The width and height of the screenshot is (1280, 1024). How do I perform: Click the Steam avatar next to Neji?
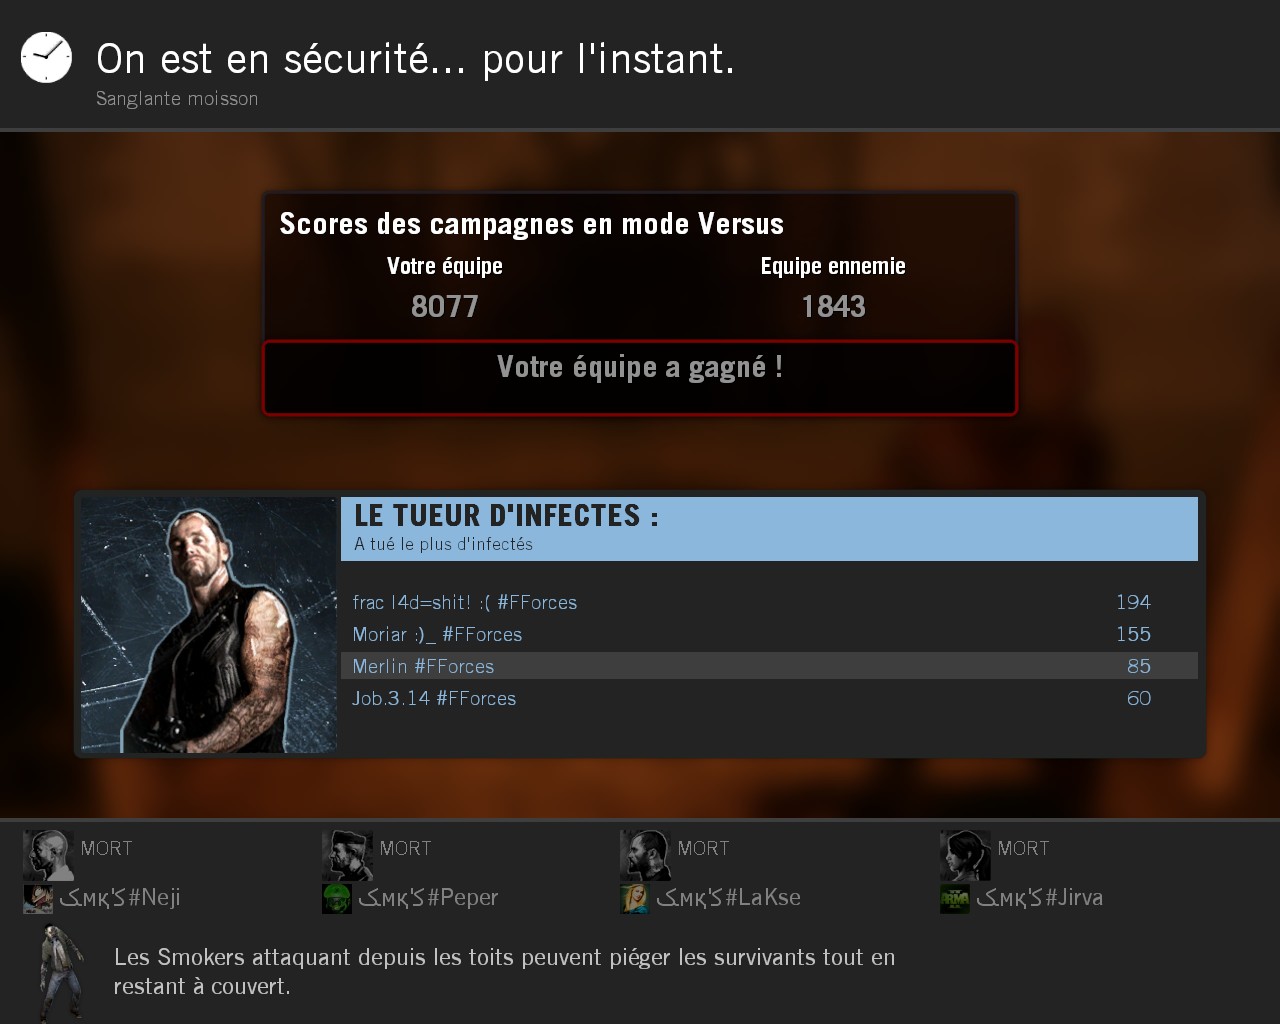[38, 899]
